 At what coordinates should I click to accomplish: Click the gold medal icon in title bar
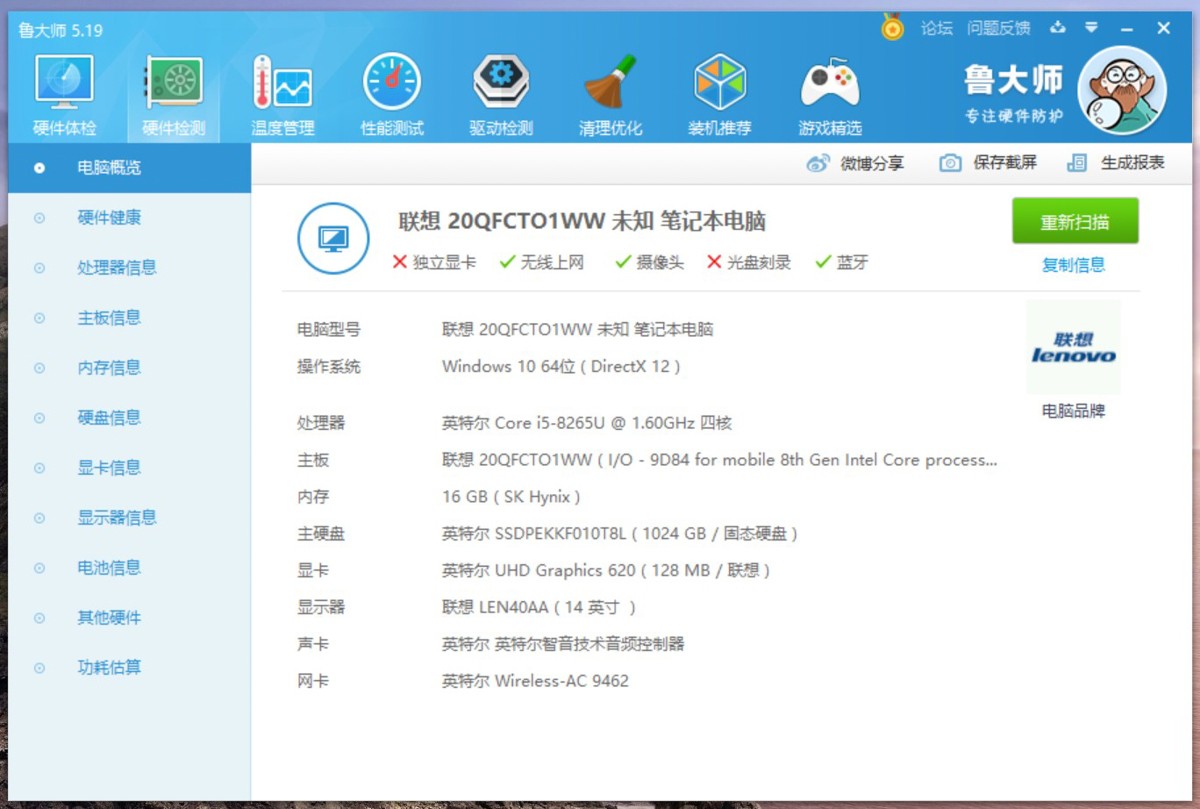point(892,27)
